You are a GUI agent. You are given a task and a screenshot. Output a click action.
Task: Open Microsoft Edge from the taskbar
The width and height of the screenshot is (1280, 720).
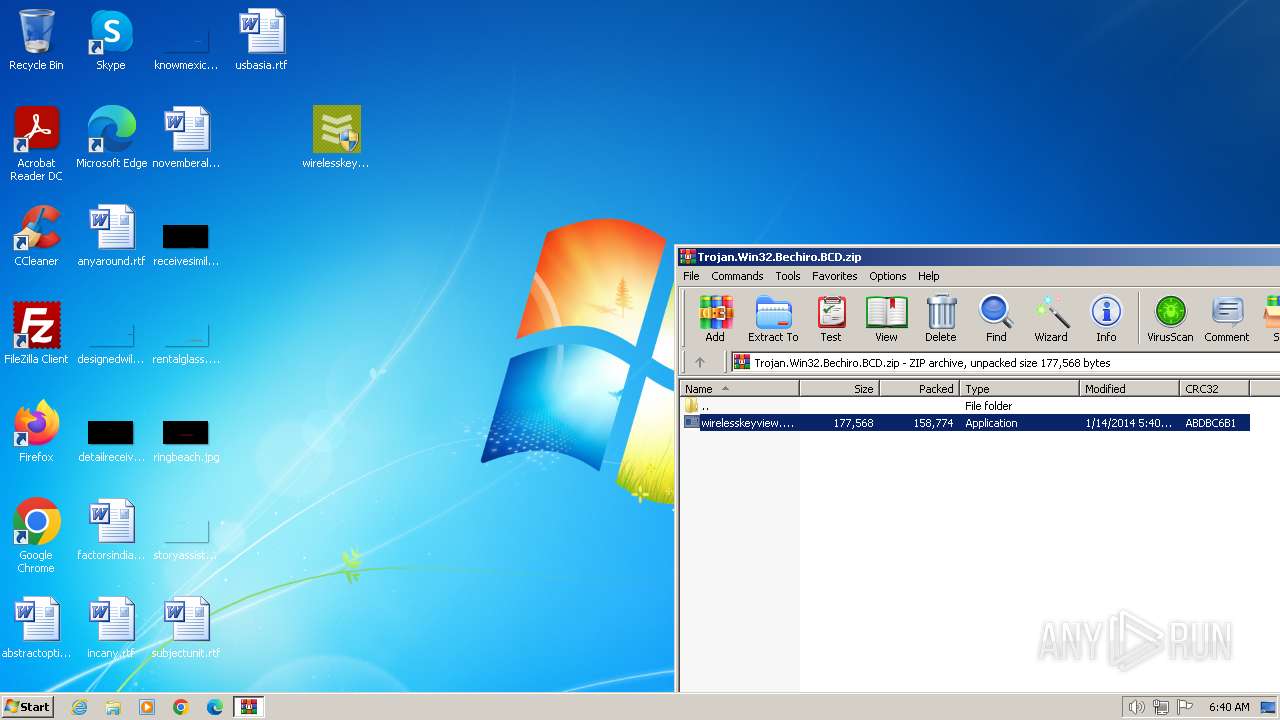tap(215, 707)
